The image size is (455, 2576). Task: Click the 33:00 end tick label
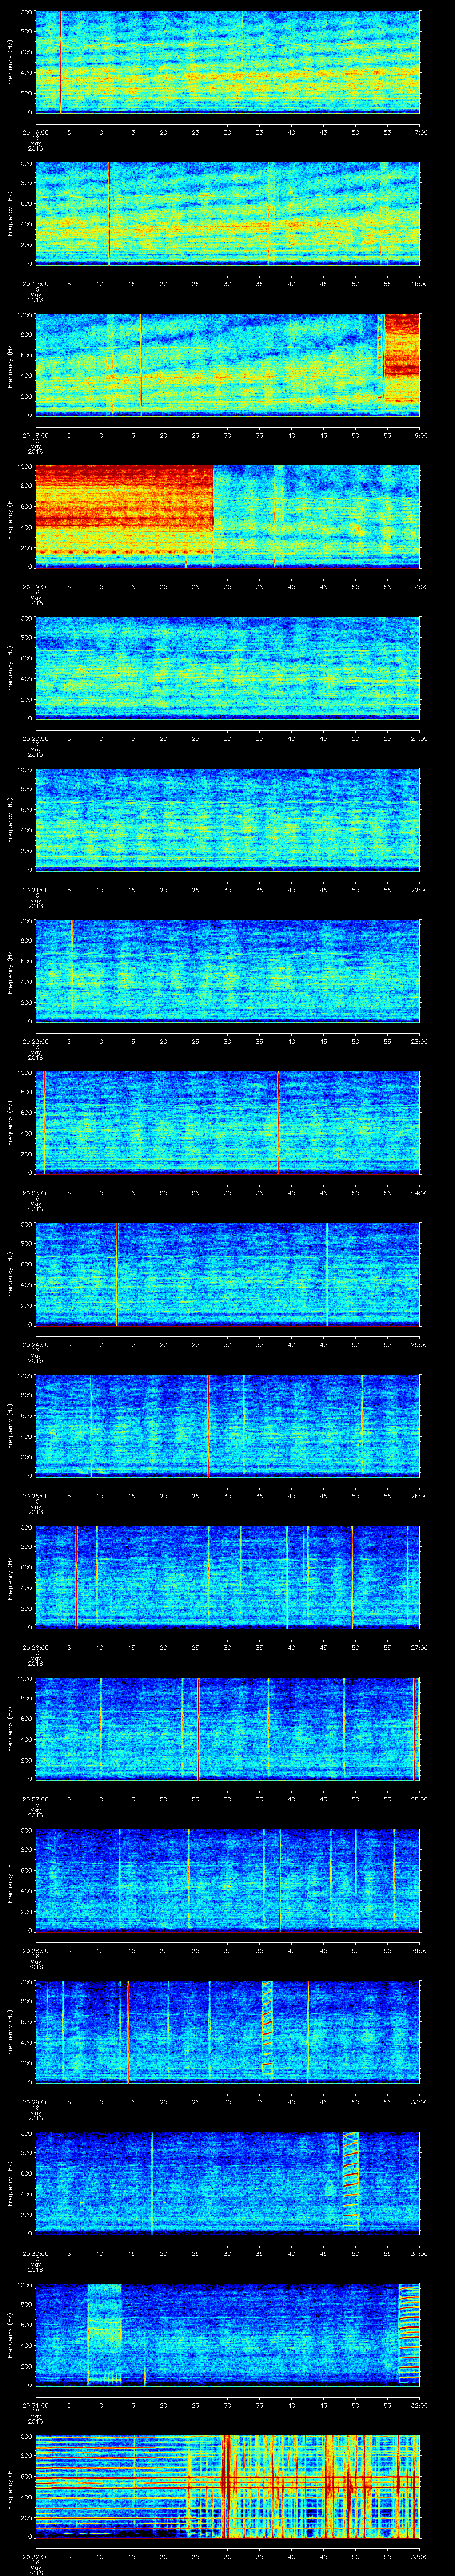pyautogui.click(x=420, y=2556)
